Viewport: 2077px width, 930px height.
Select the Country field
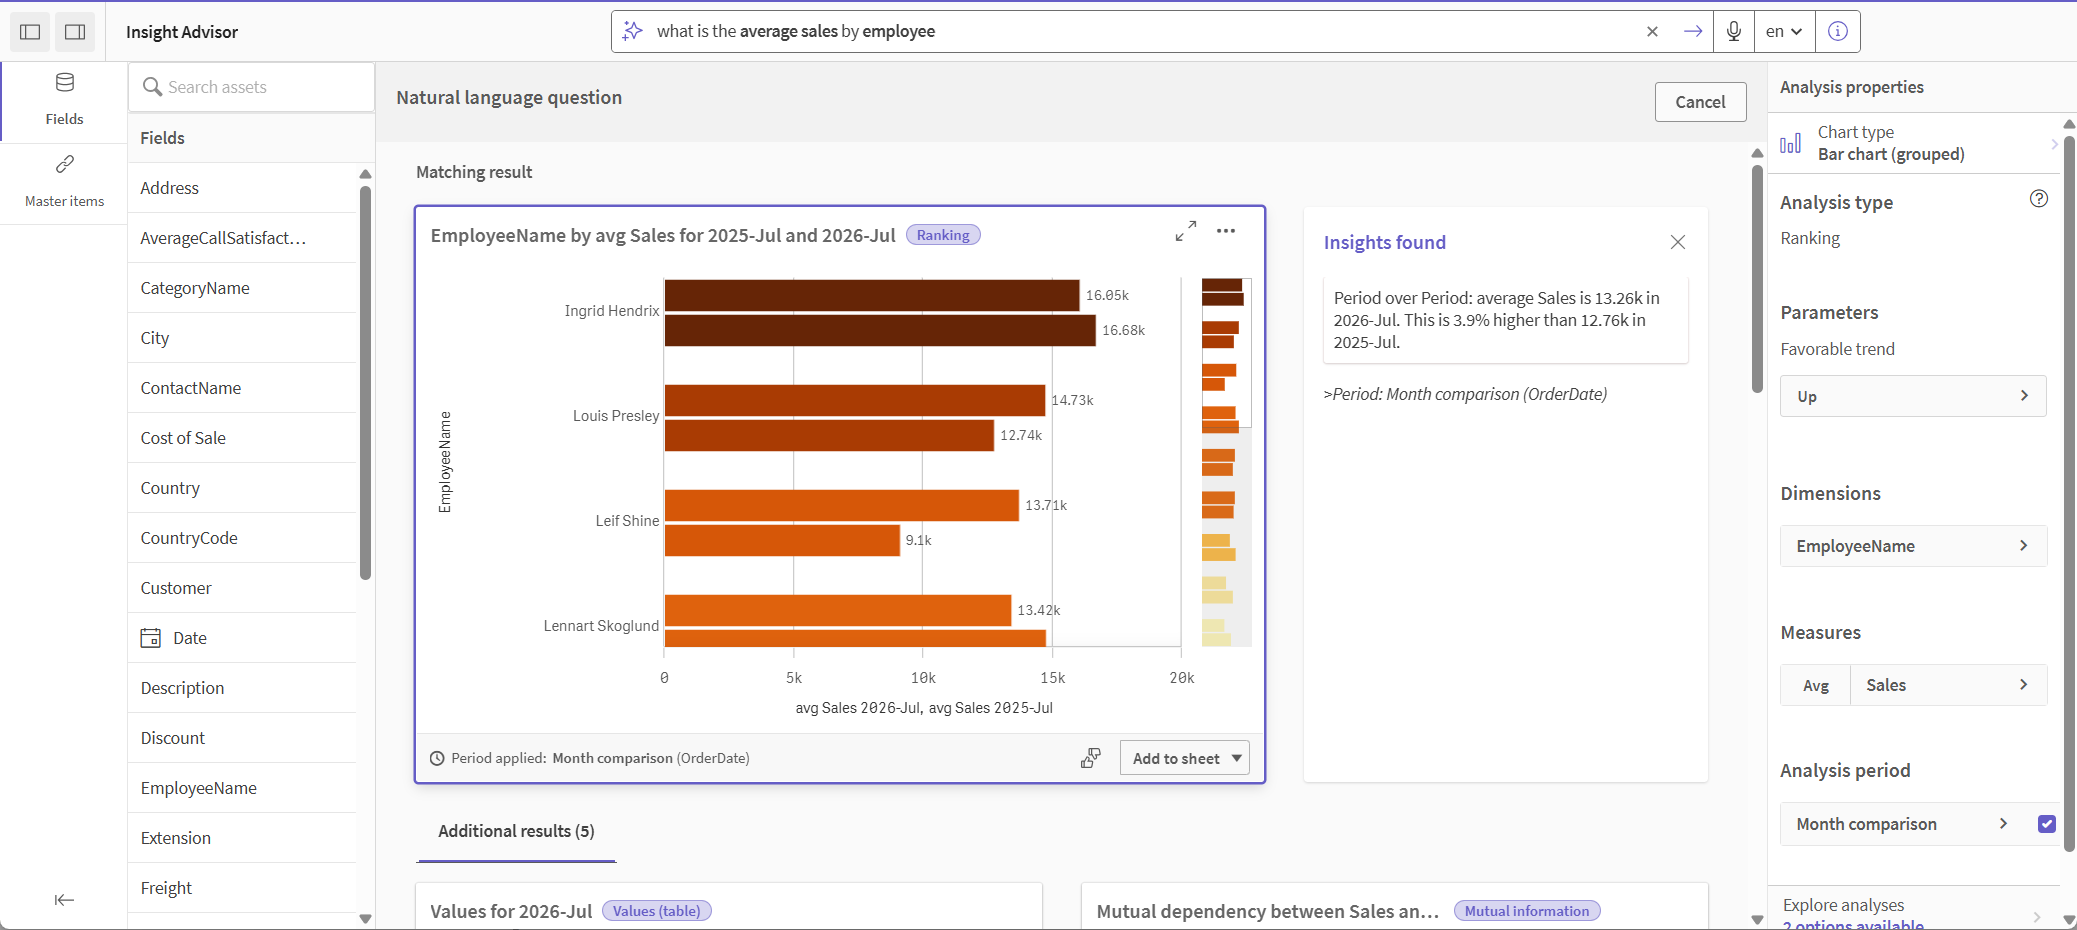coord(242,488)
